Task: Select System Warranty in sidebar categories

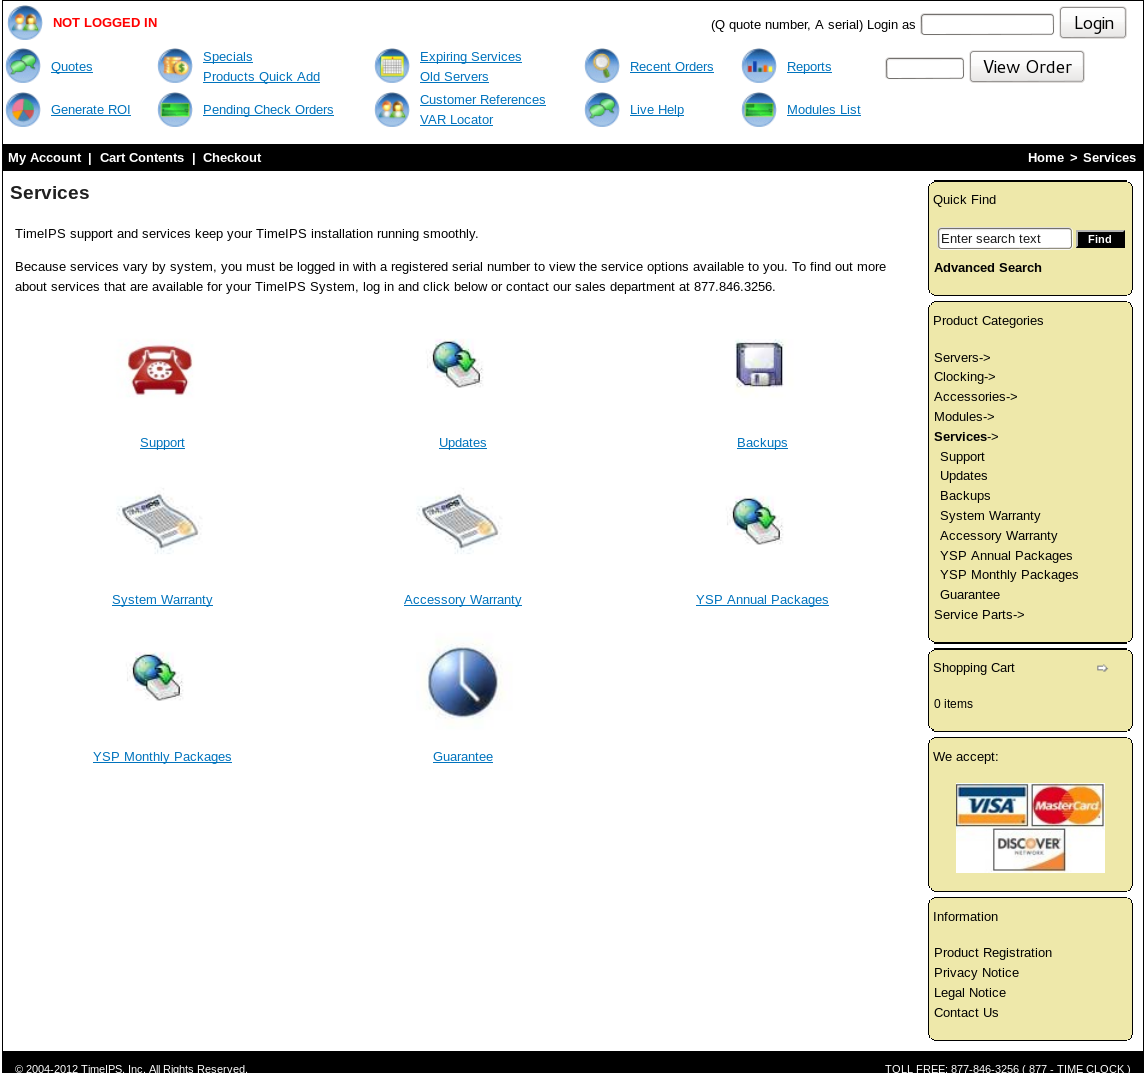Action: tap(990, 516)
